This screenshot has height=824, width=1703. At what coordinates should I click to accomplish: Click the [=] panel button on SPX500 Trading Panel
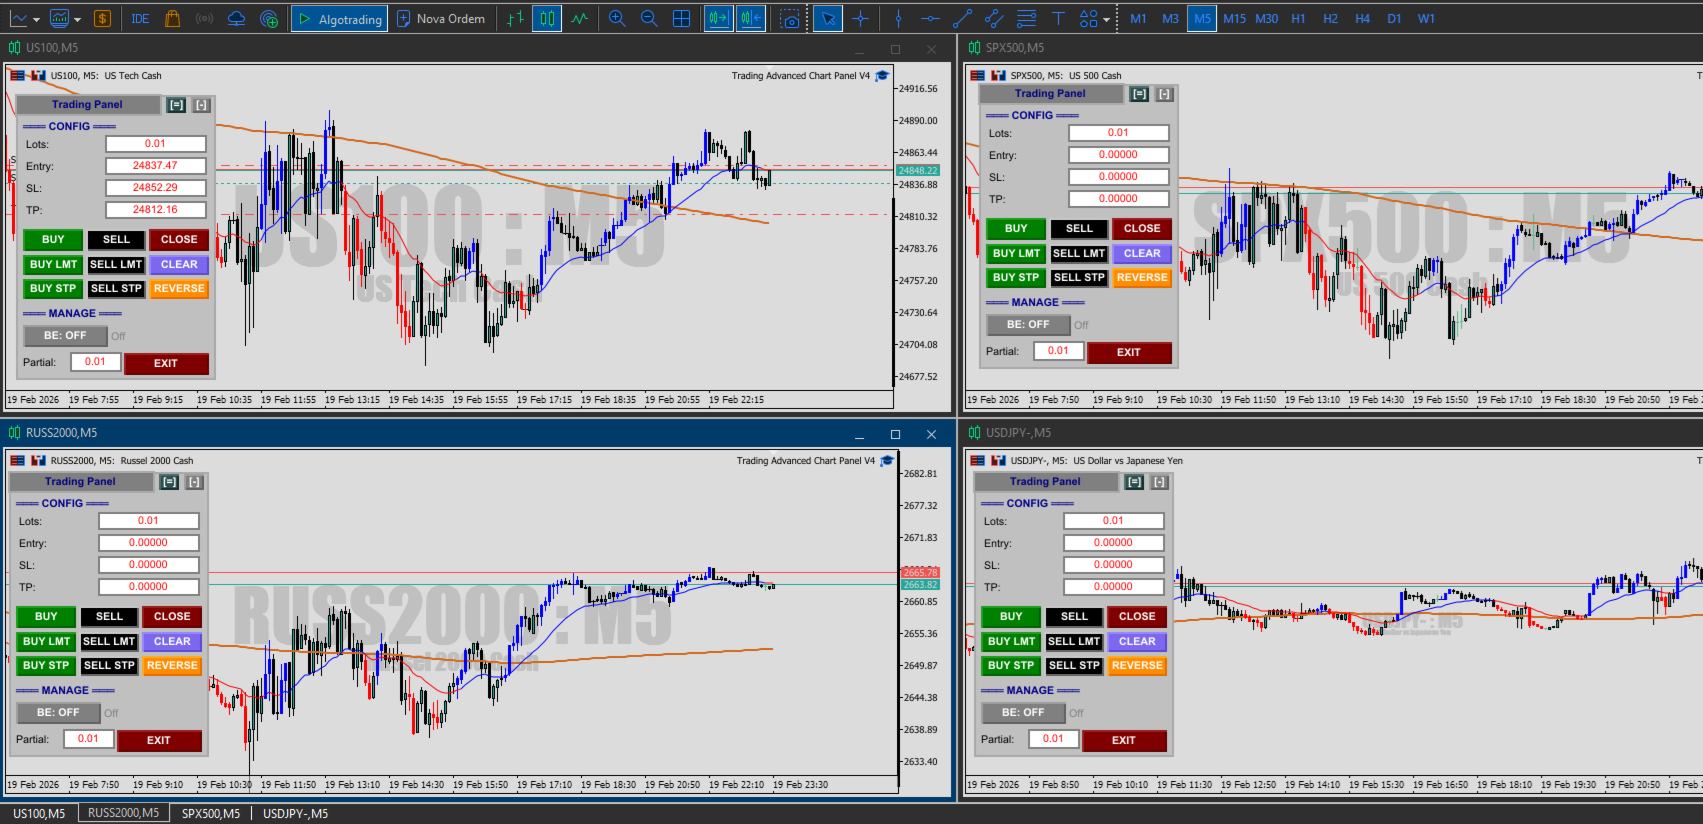point(1140,94)
